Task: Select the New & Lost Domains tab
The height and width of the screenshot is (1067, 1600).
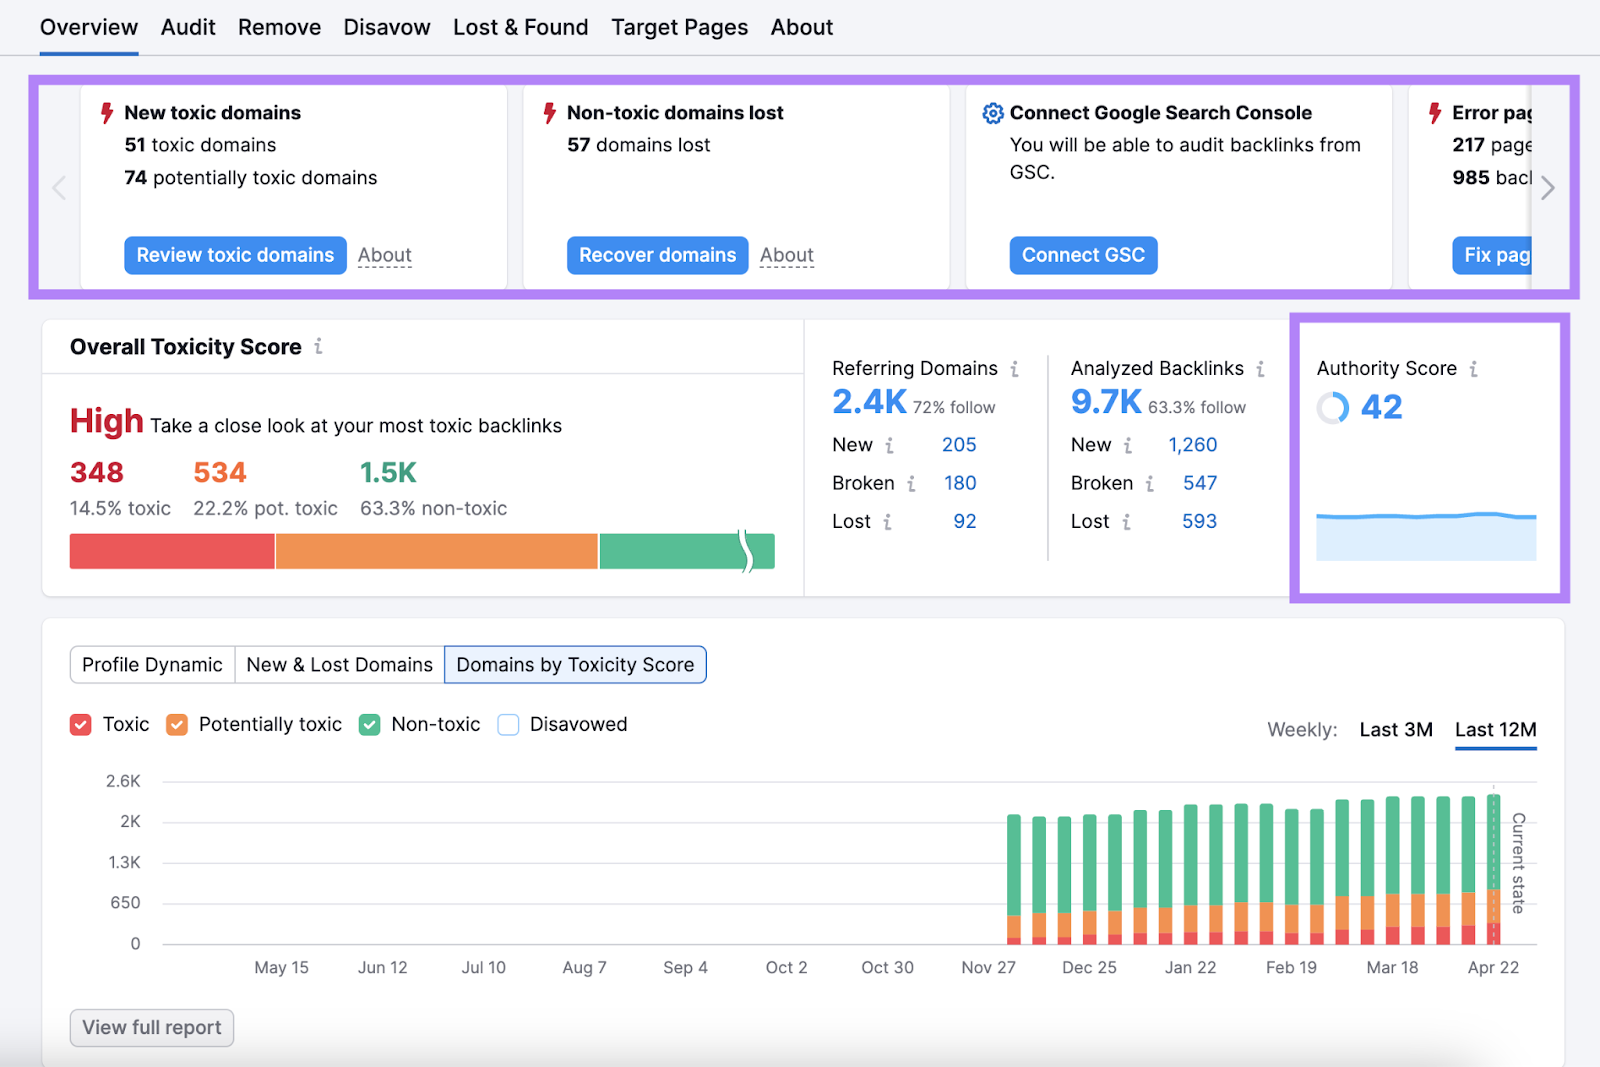Action: [339, 664]
